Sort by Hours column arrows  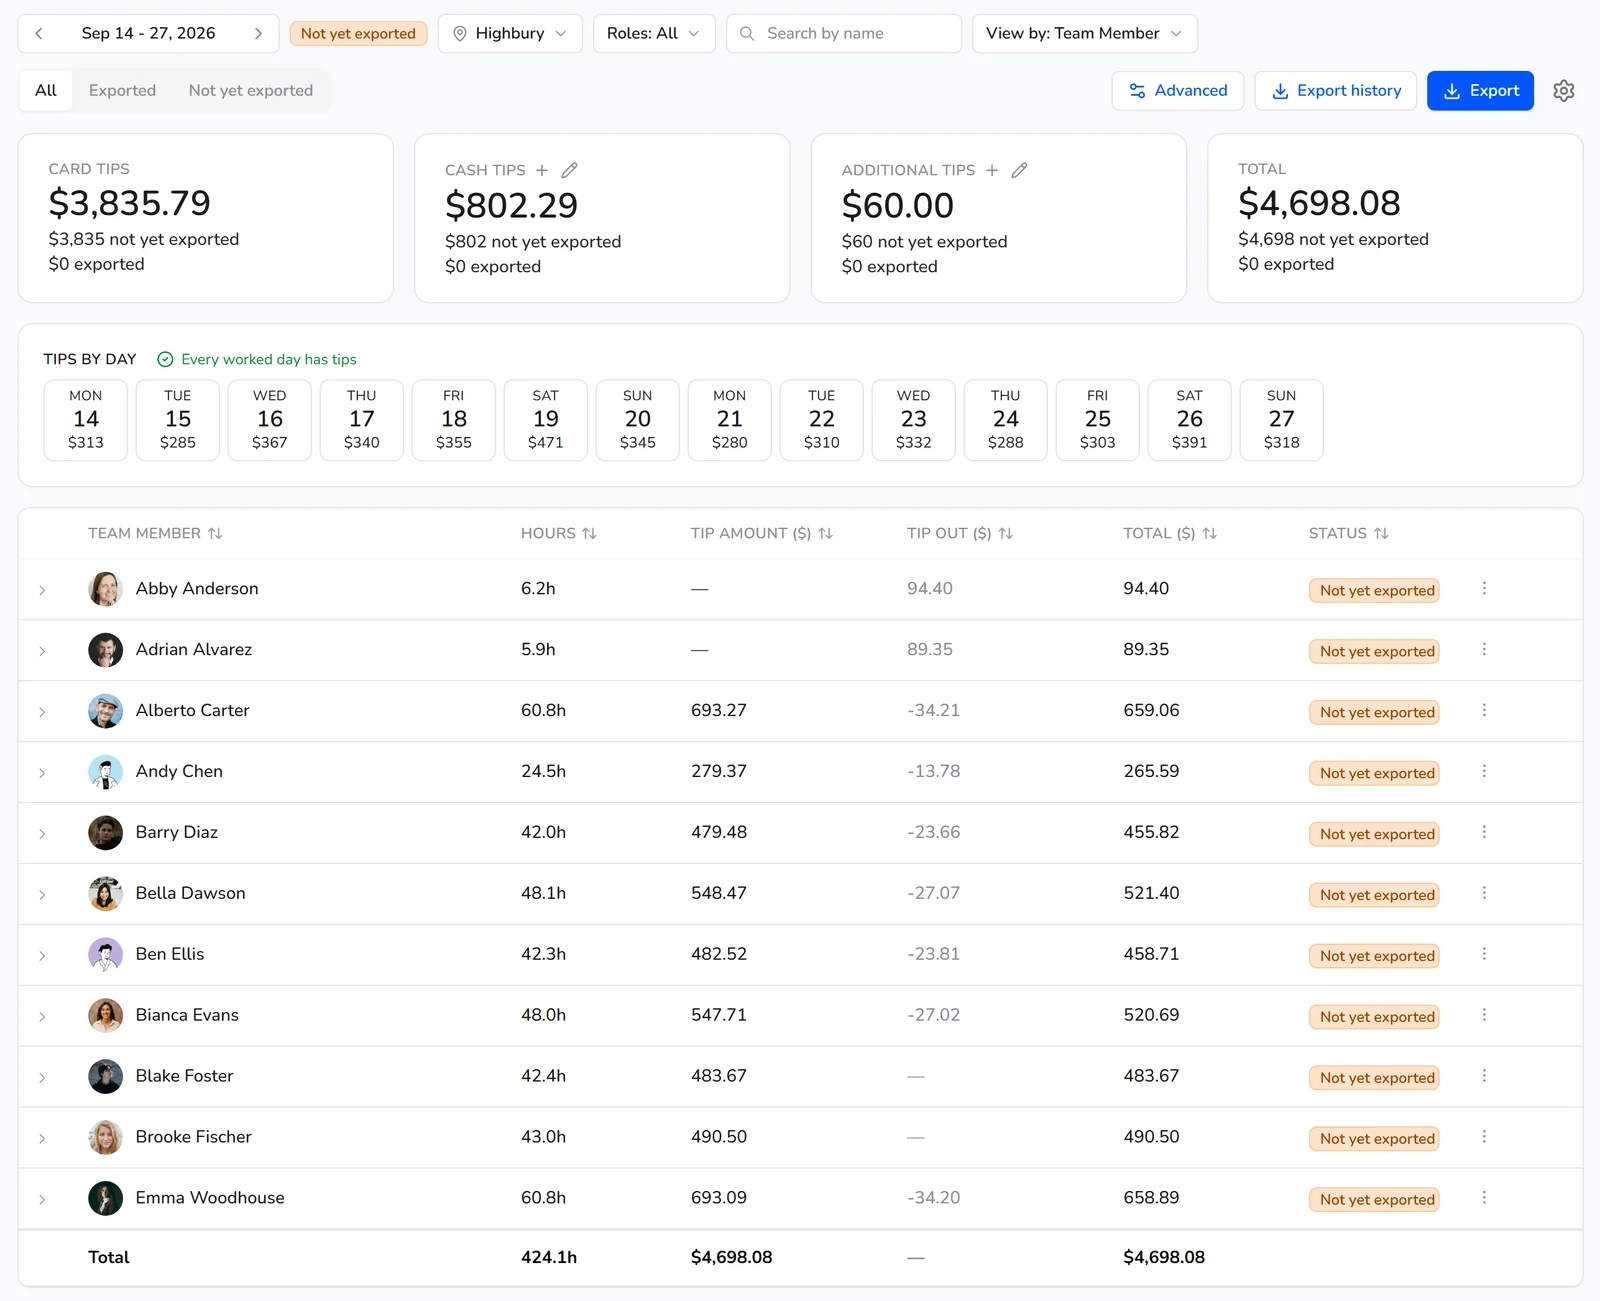pyautogui.click(x=589, y=534)
